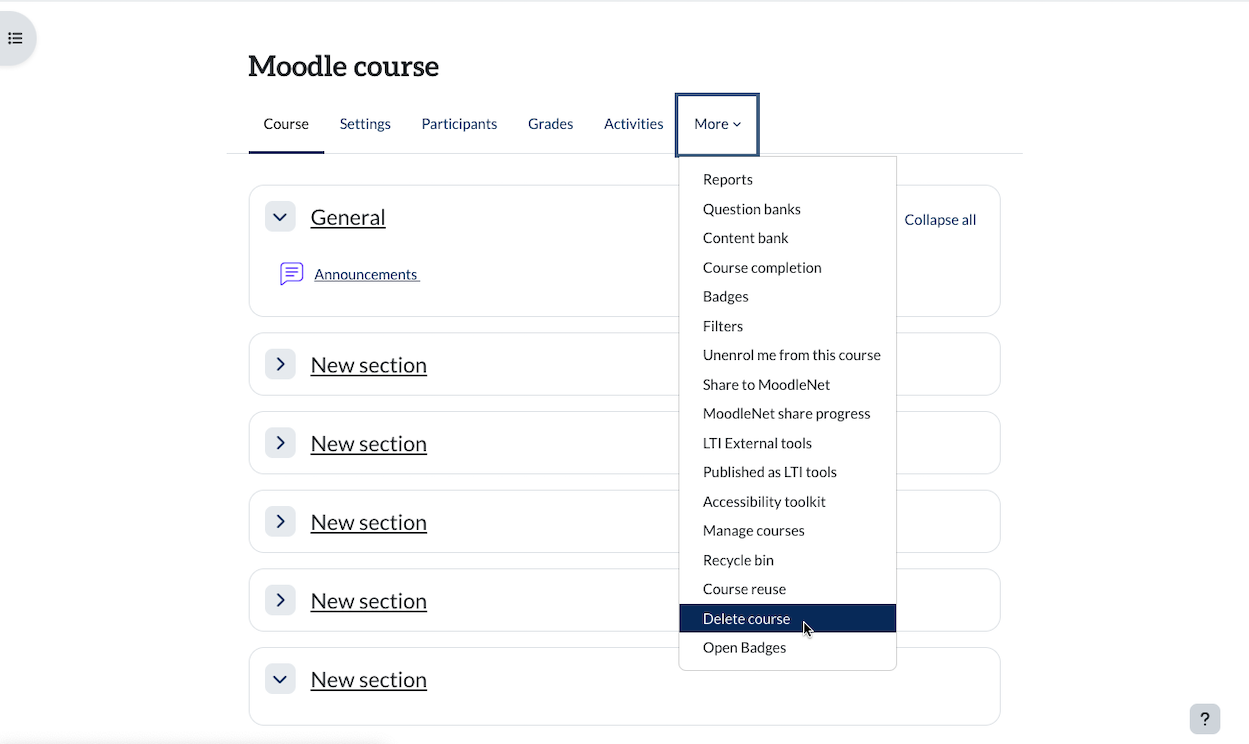Go to the Grades tab

pyautogui.click(x=550, y=124)
